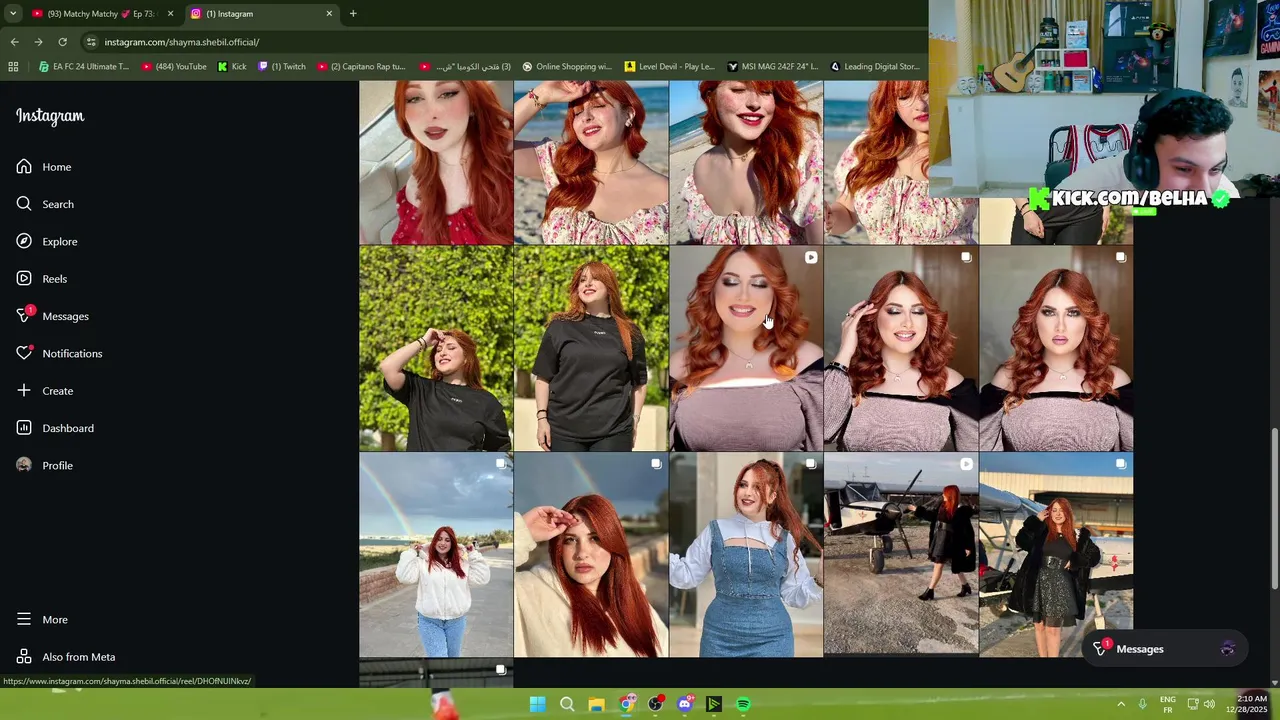Image resolution: width=1280 pixels, height=720 pixels.
Task: Open Reels from the sidebar
Action: pyautogui.click(x=42, y=279)
